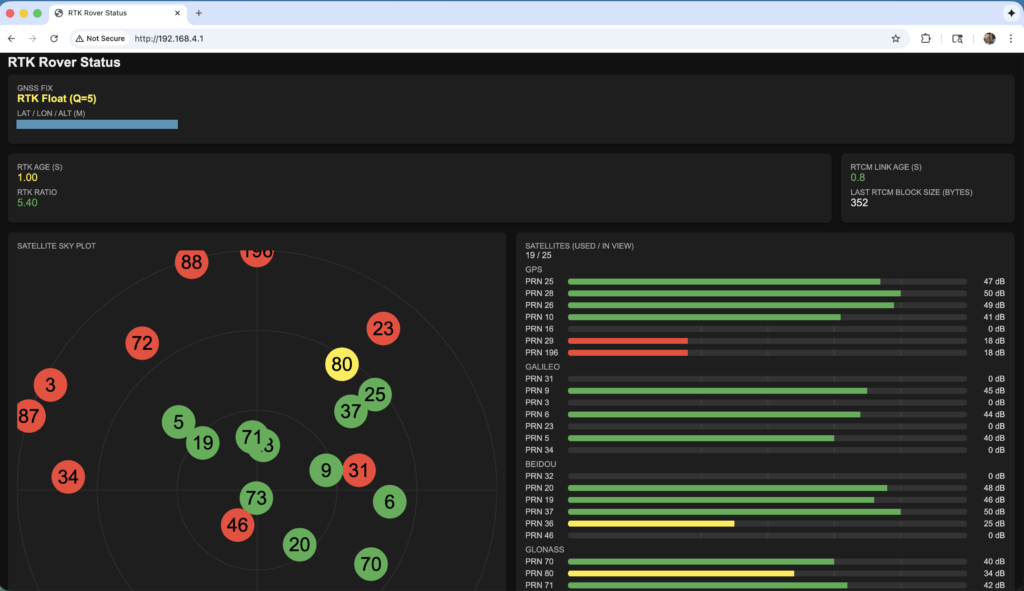Close the RTK Rover Status tab
Image resolution: width=1024 pixels, height=591 pixels.
coord(177,13)
